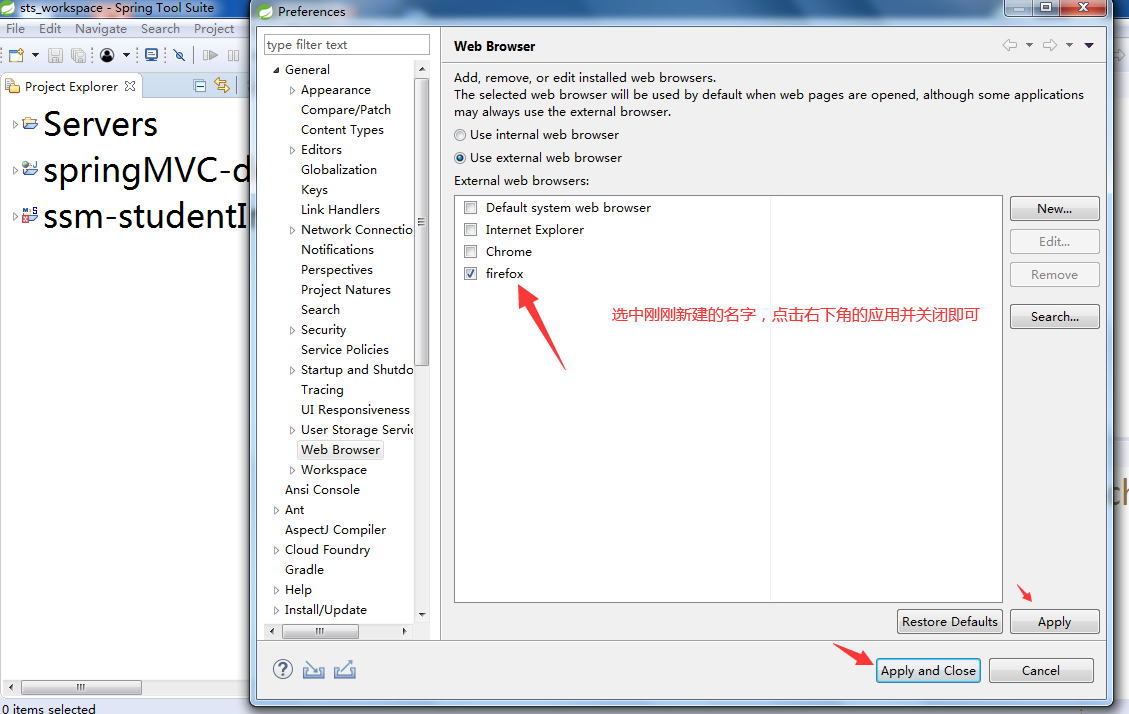Check Internet Explorer checkbox

click(470, 230)
